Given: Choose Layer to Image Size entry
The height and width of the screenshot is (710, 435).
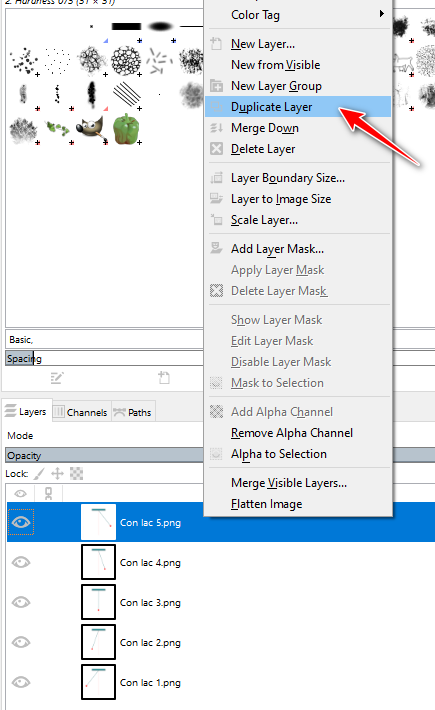Looking at the screenshot, I should tap(298, 198).
